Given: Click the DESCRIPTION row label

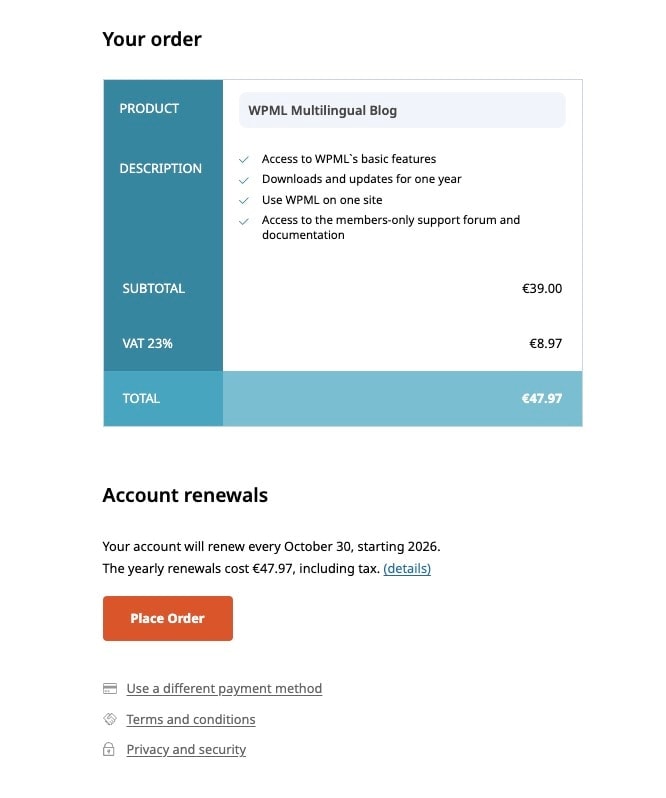Looking at the screenshot, I should 160,169.
